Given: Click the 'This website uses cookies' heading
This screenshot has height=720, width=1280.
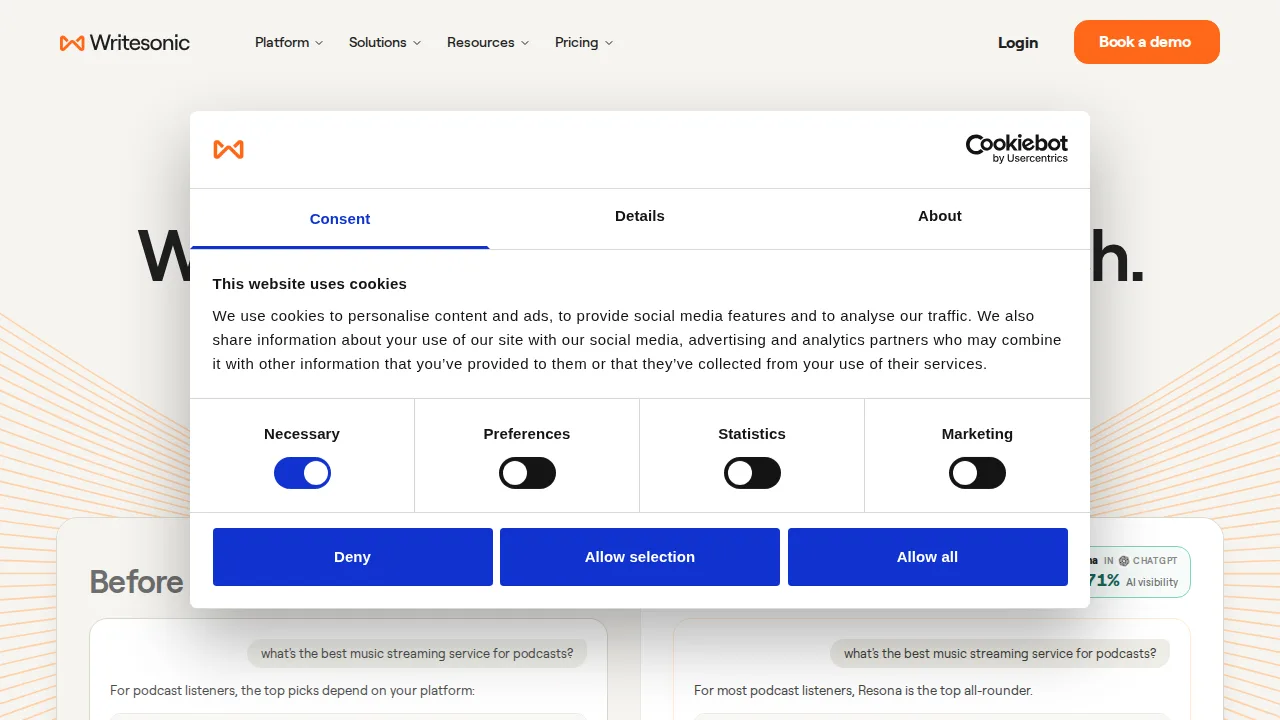Looking at the screenshot, I should 310,284.
